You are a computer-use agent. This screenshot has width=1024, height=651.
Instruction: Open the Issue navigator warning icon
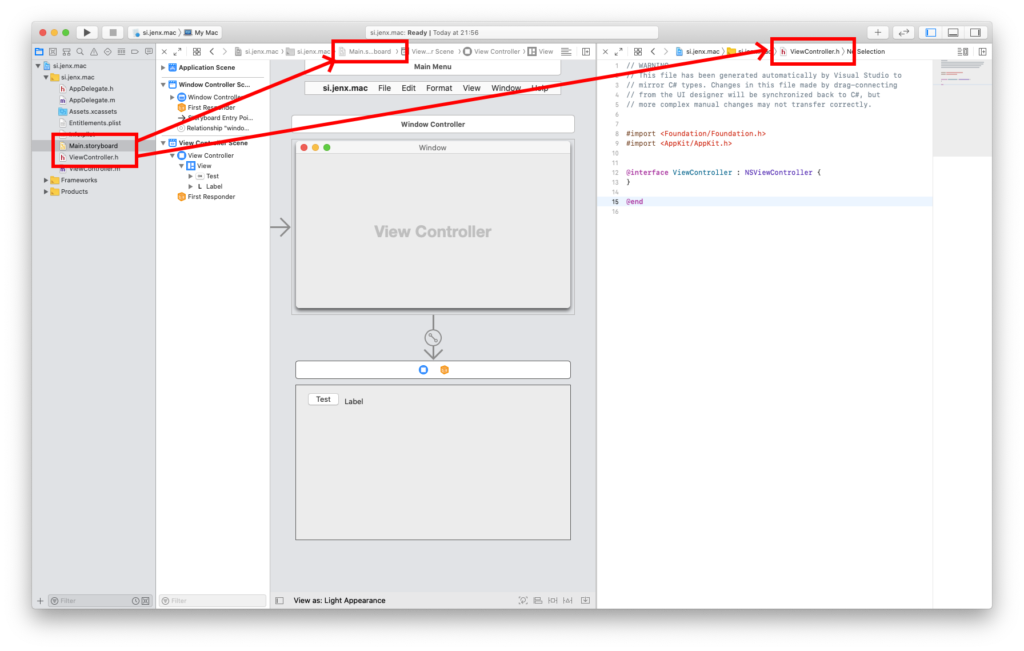(x=93, y=51)
